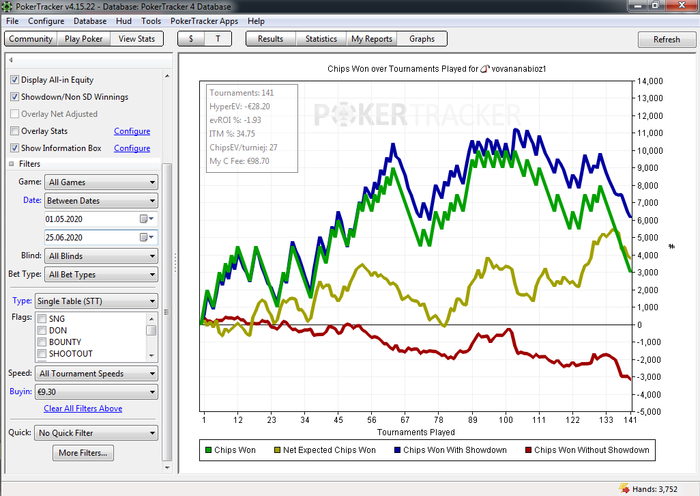700x496 pixels.
Task: Open the Tools menu
Action: [151, 21]
